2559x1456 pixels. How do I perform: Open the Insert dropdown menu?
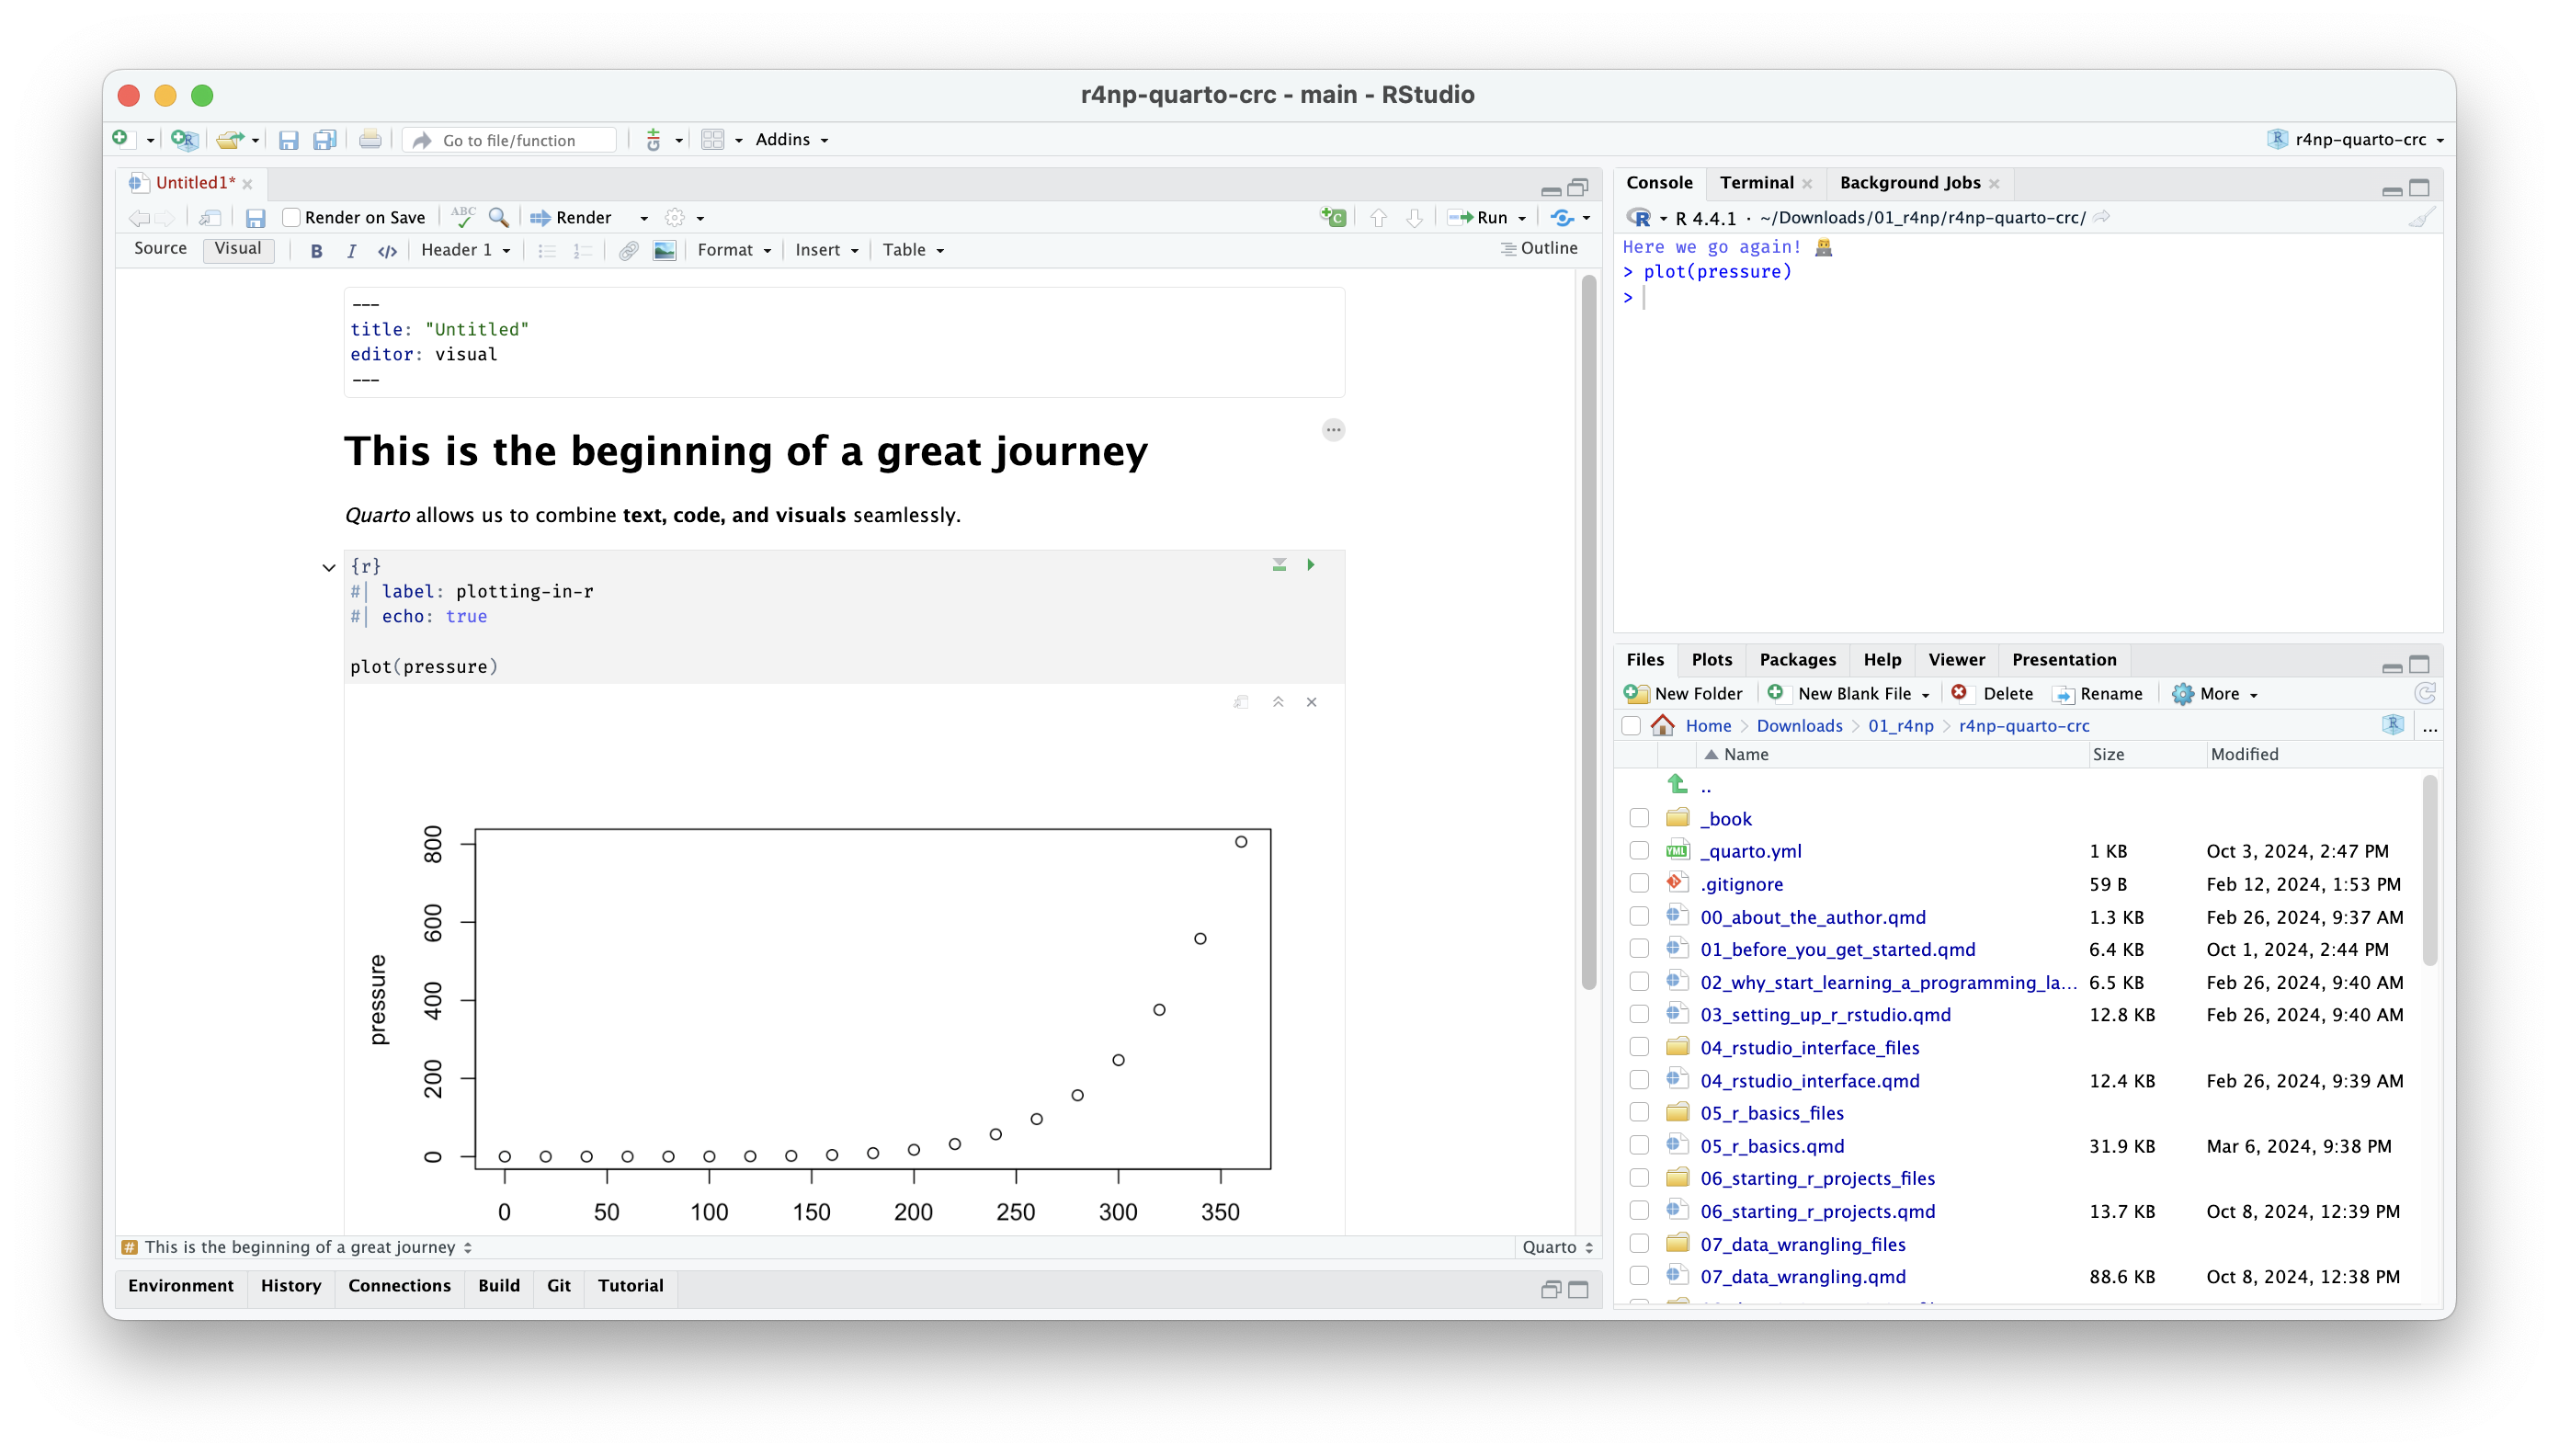click(826, 250)
